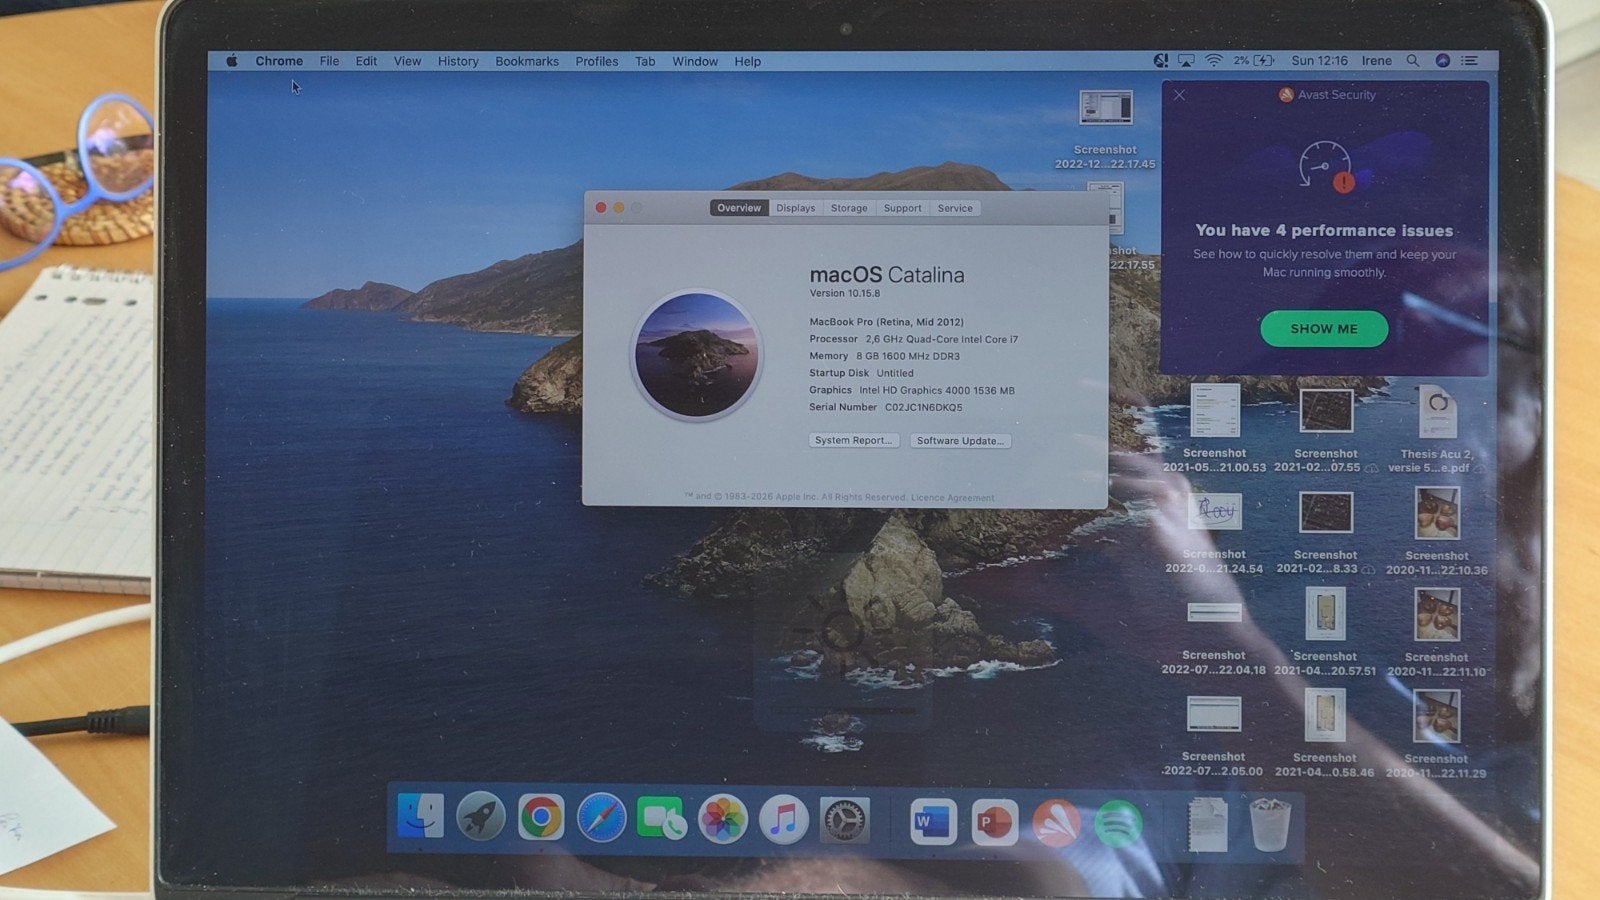
Task: Open the View menu
Action: point(407,61)
